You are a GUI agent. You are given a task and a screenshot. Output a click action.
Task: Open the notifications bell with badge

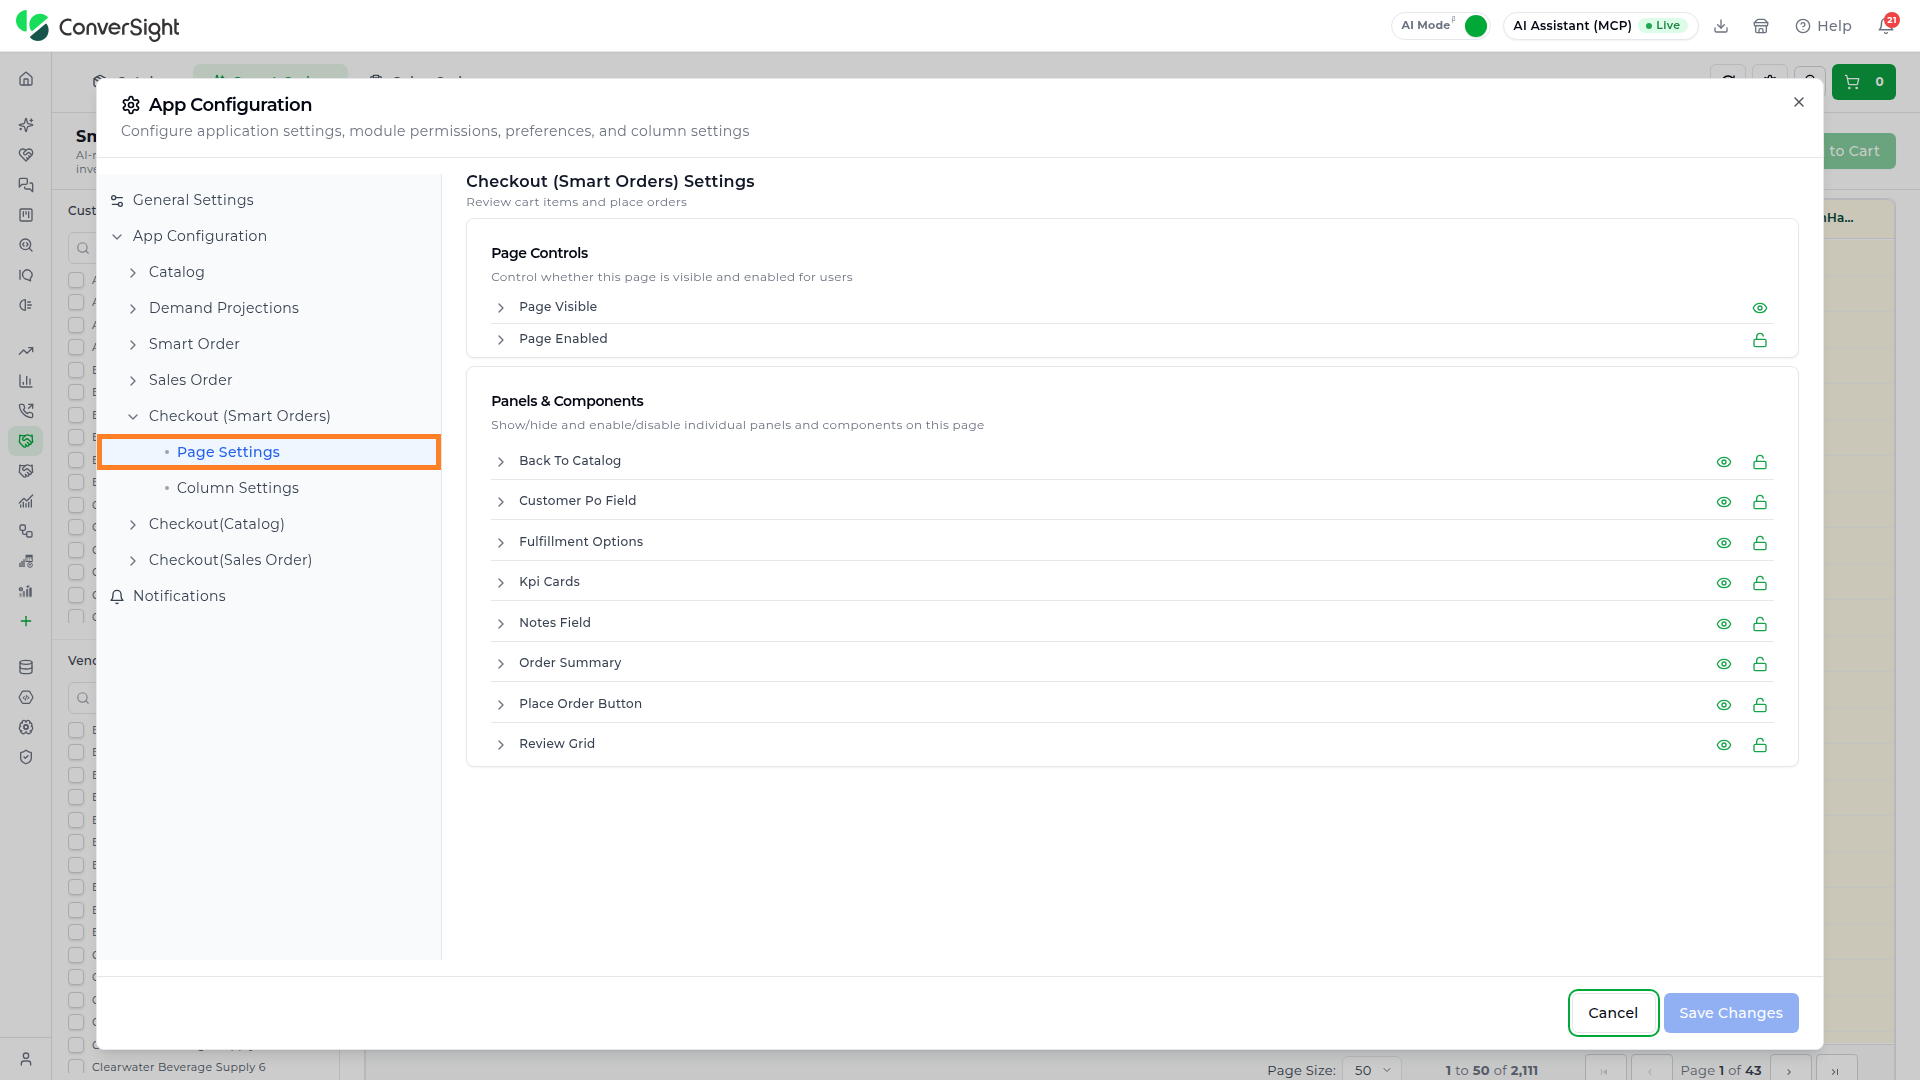tap(1886, 25)
